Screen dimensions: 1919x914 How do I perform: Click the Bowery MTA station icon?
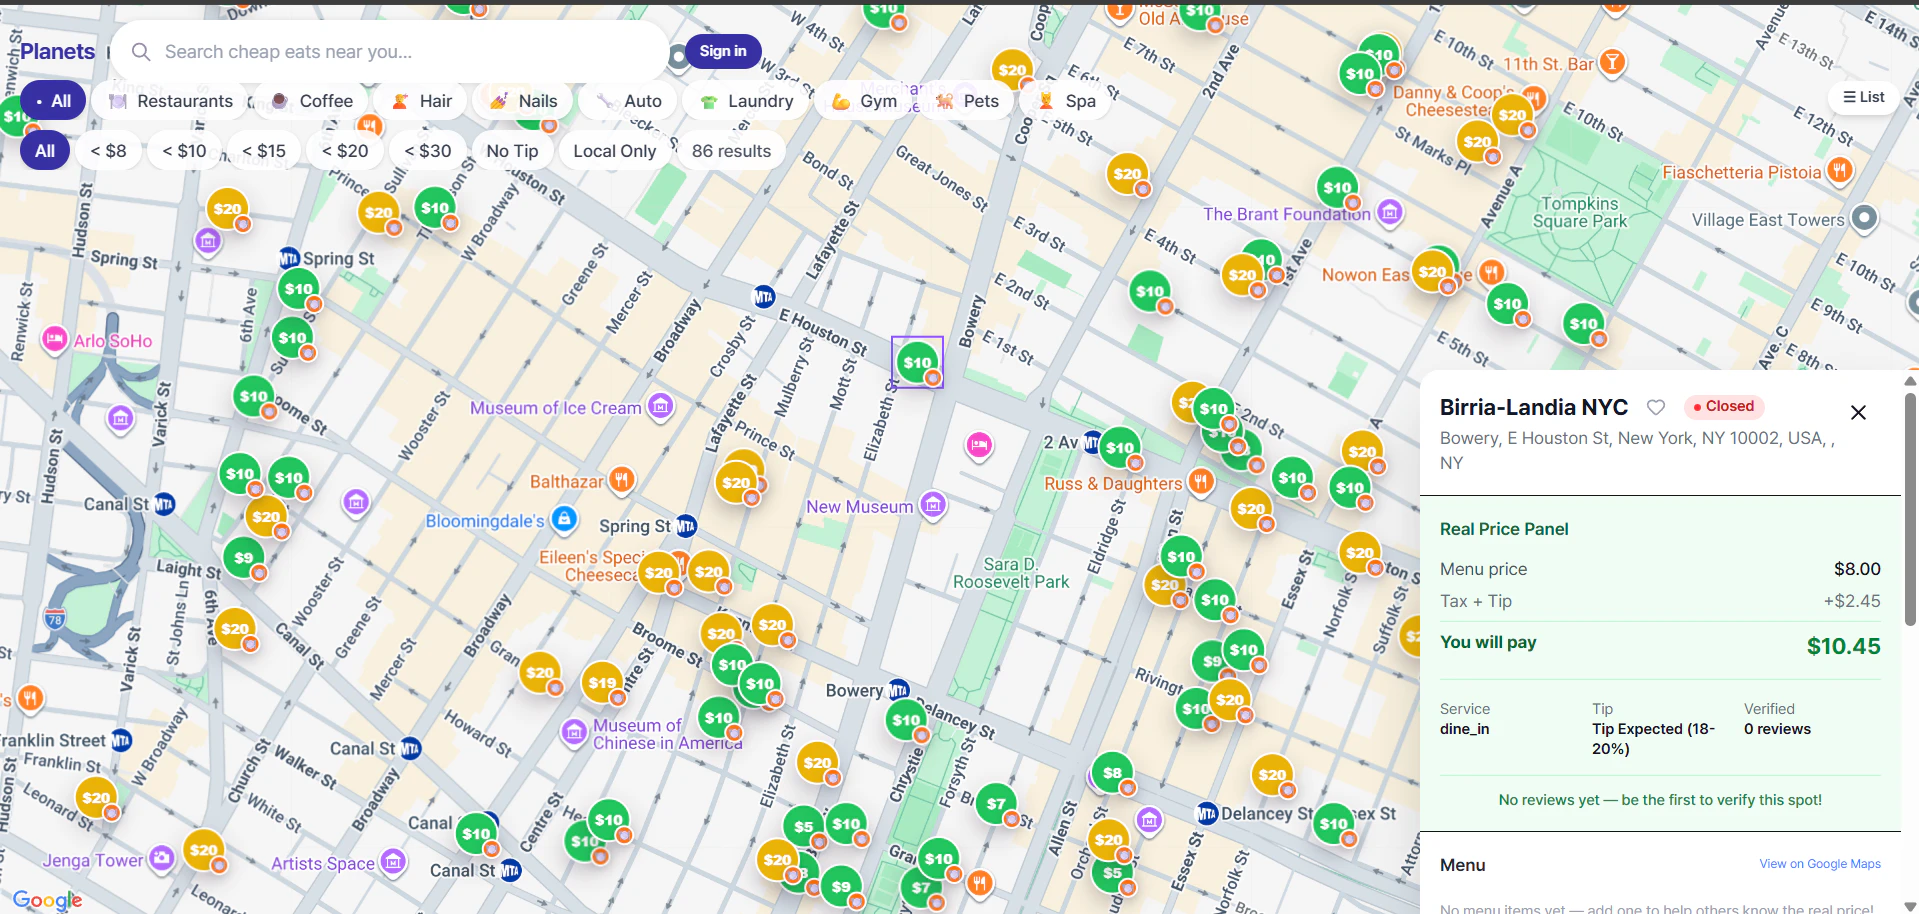pos(898,690)
